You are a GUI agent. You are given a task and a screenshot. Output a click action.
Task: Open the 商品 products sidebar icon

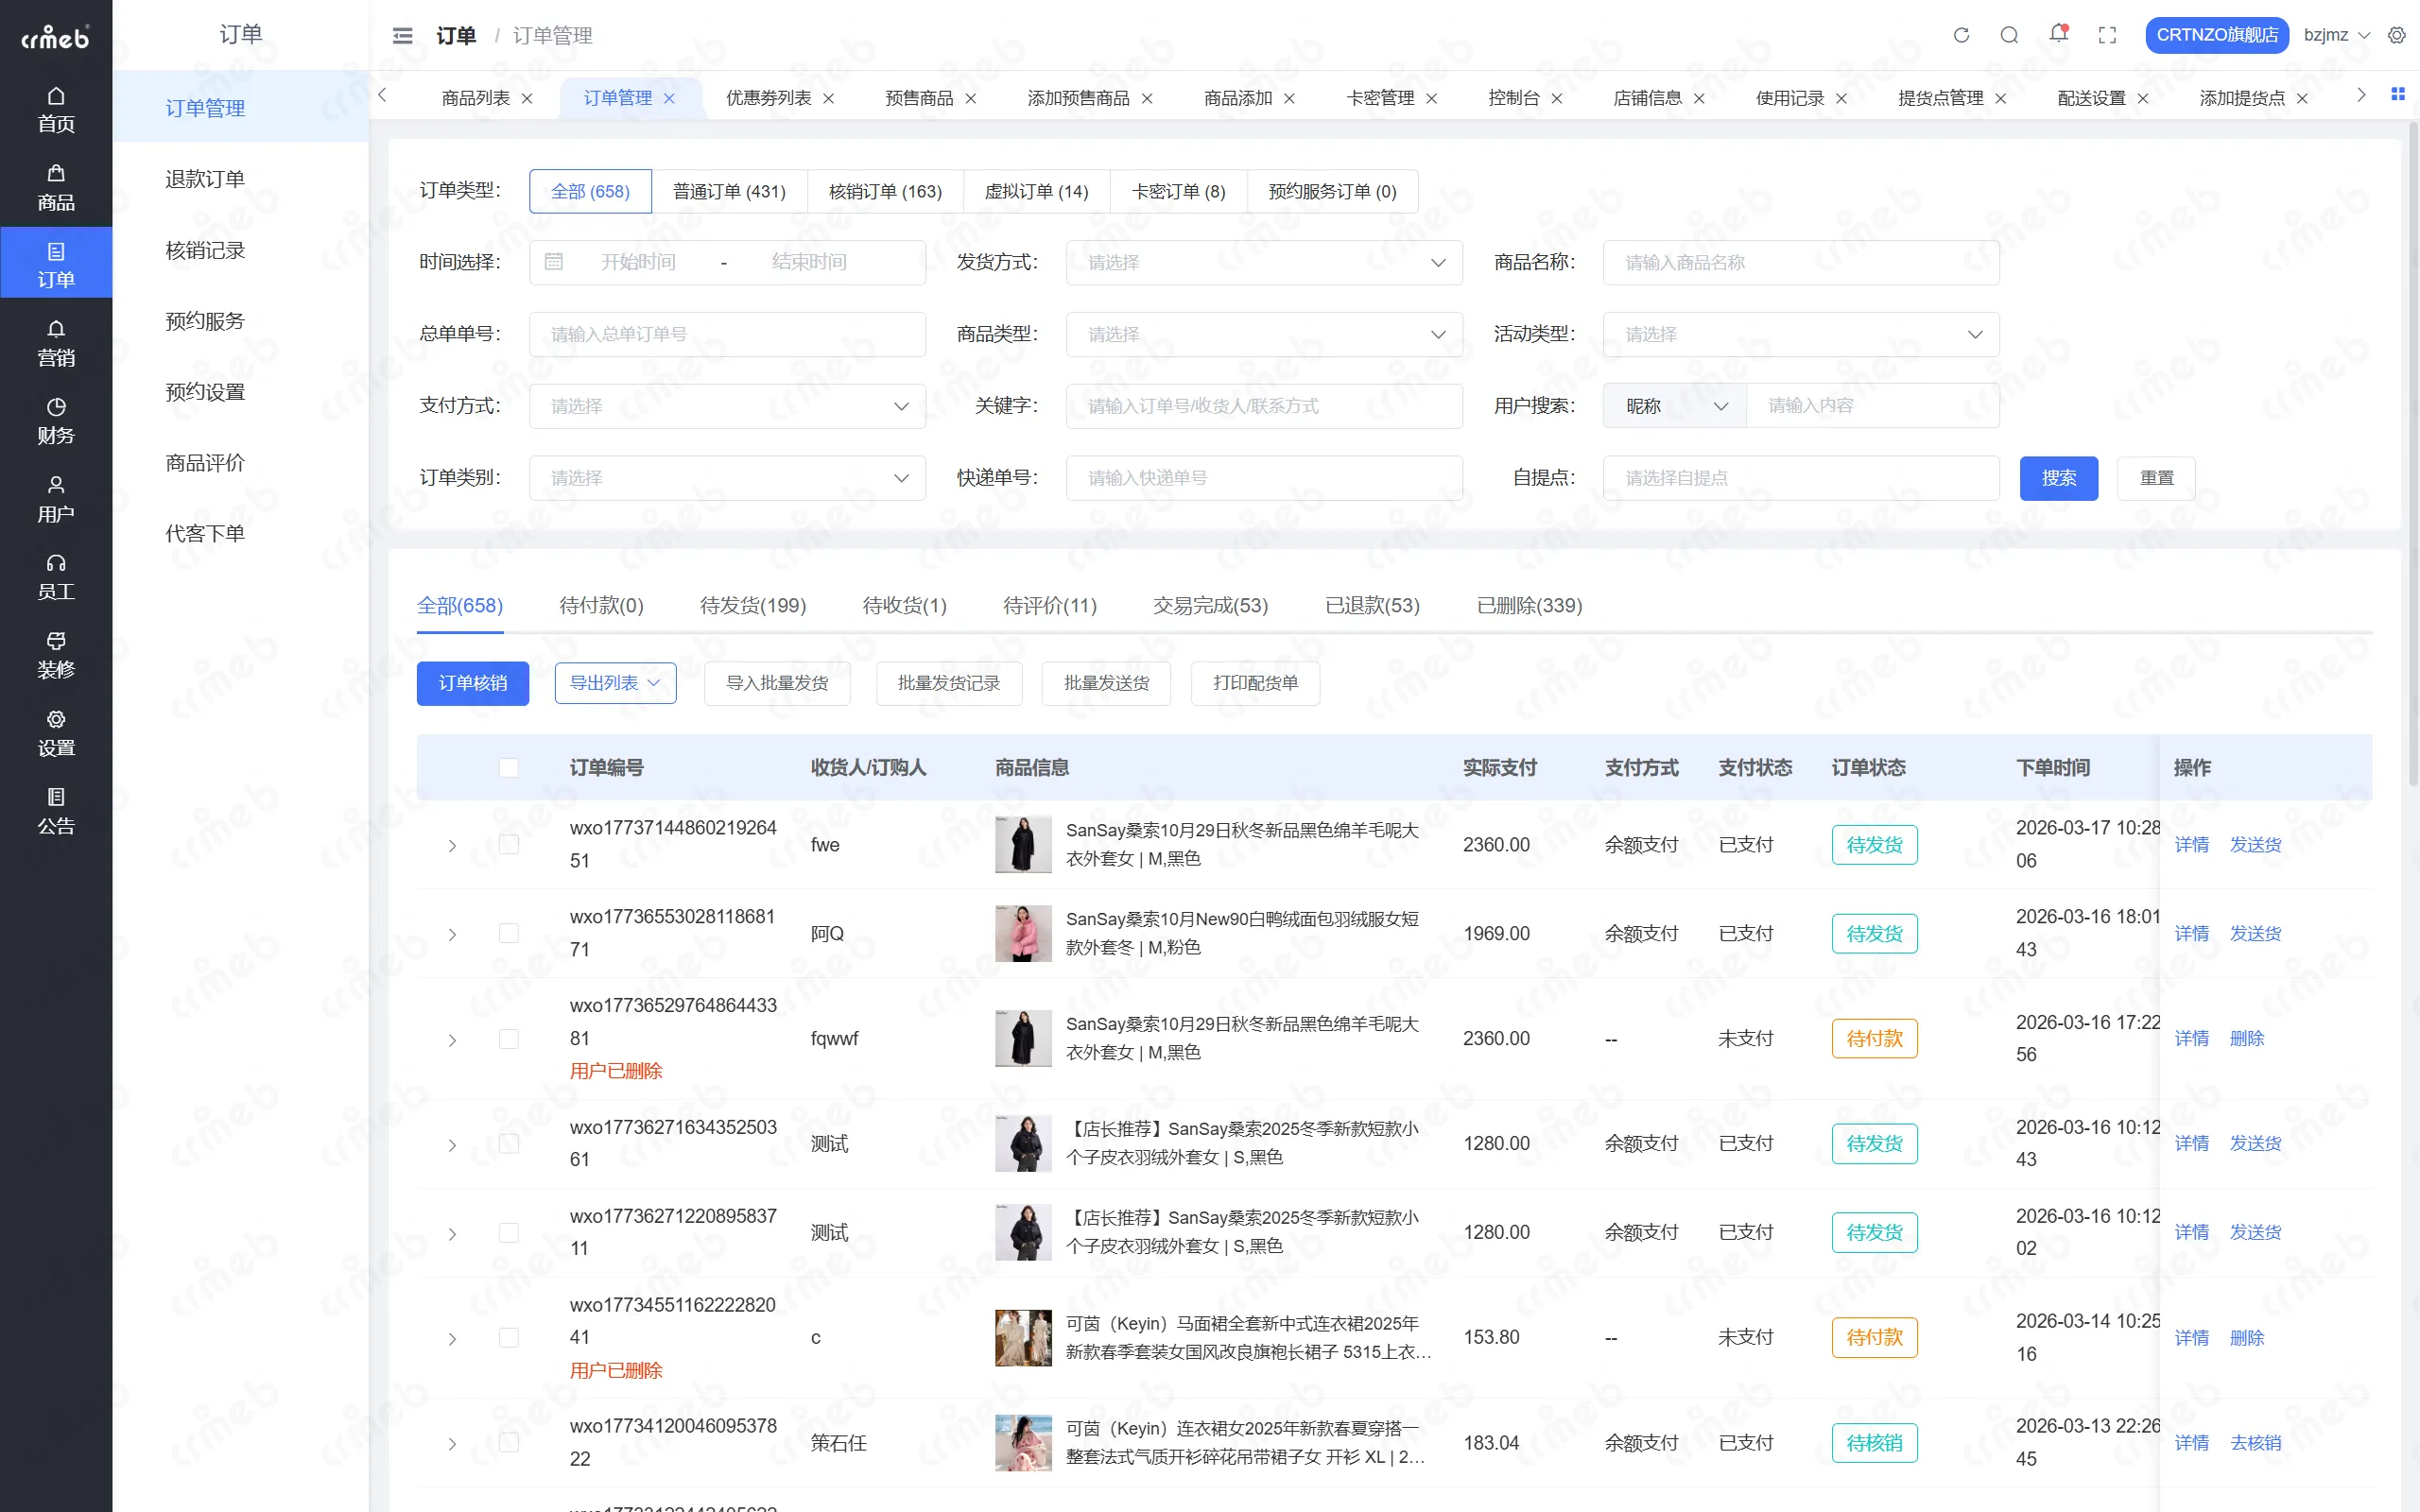[56, 187]
